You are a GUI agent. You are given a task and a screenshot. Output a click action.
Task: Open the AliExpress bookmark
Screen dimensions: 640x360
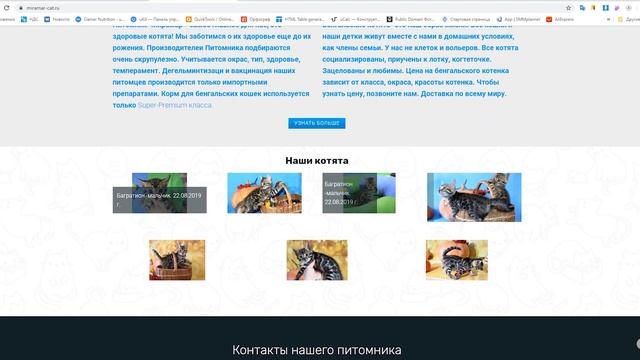(x=560, y=19)
